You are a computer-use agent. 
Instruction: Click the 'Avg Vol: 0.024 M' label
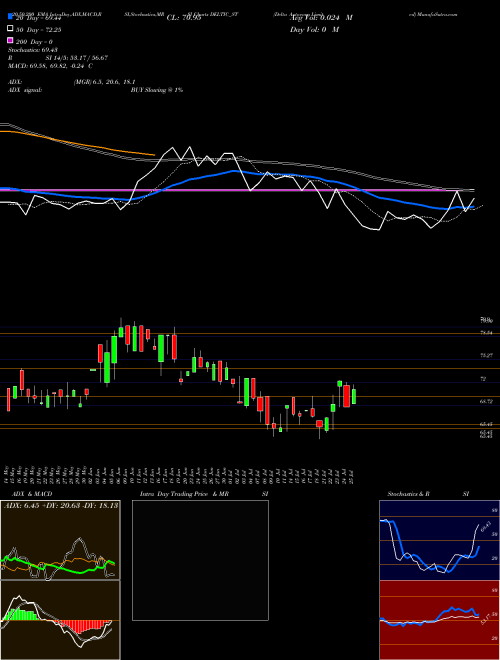(321, 18)
